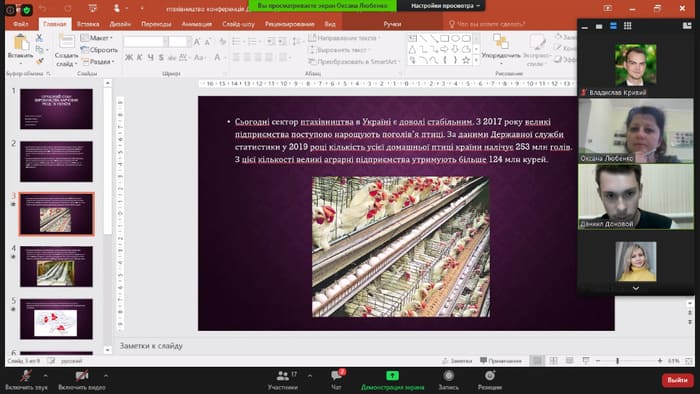Select slide 4 thumbnail with conveyor image
This screenshot has height=394, width=700.
click(56, 266)
